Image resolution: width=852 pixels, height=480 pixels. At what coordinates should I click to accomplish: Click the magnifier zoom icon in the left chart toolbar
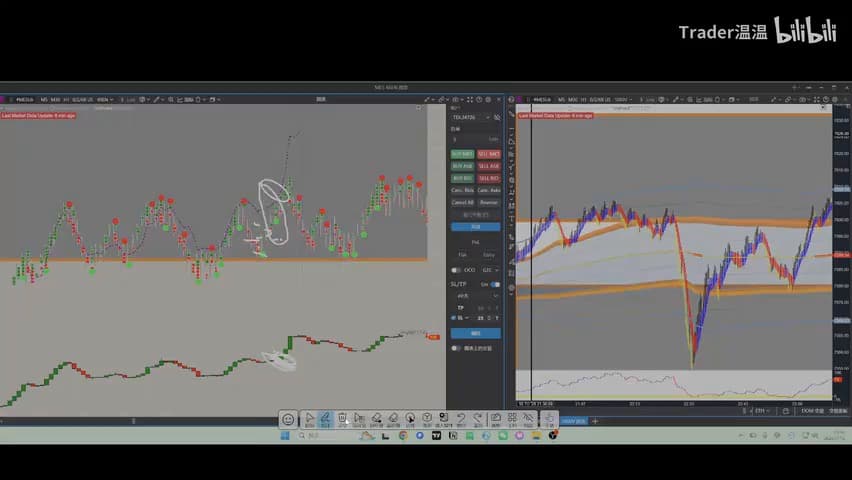(x=171, y=99)
